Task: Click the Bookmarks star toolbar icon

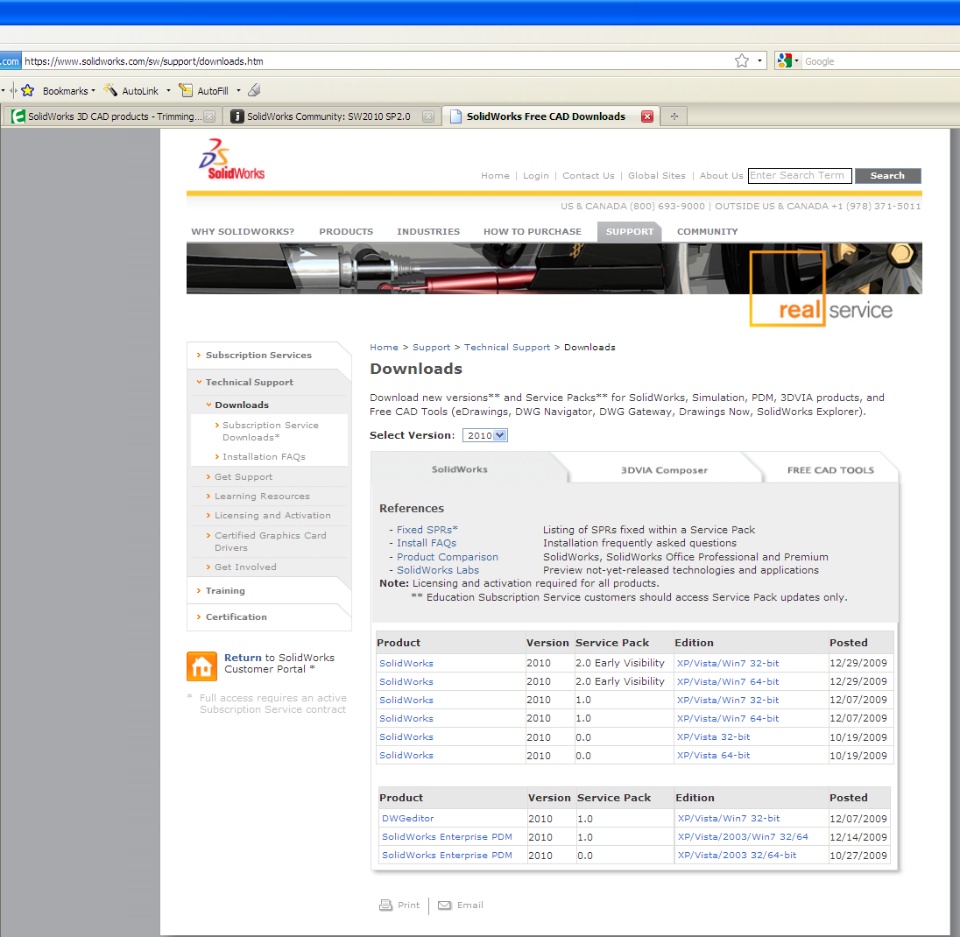Action: (28, 91)
